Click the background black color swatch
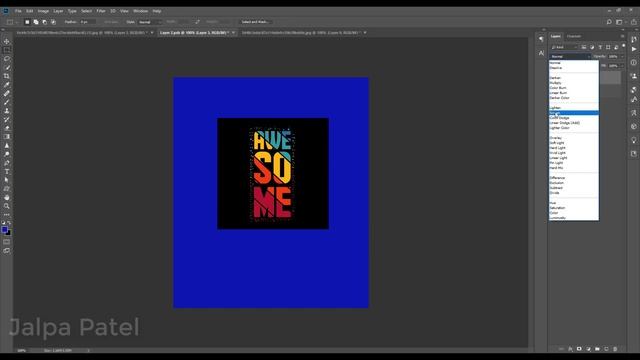Viewport: 640px width, 360px height. [9, 233]
